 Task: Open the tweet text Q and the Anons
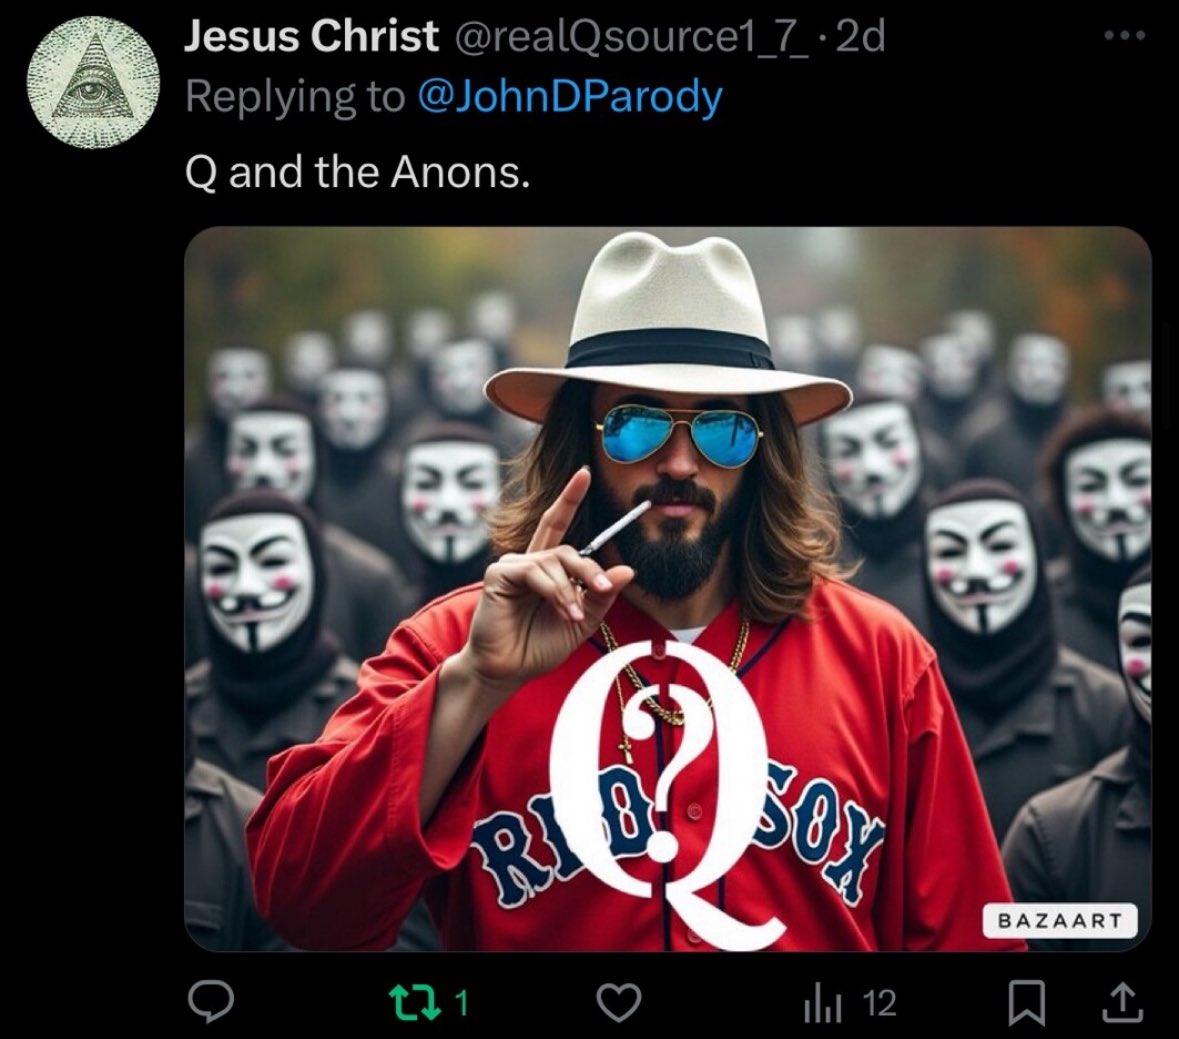coord(357,173)
